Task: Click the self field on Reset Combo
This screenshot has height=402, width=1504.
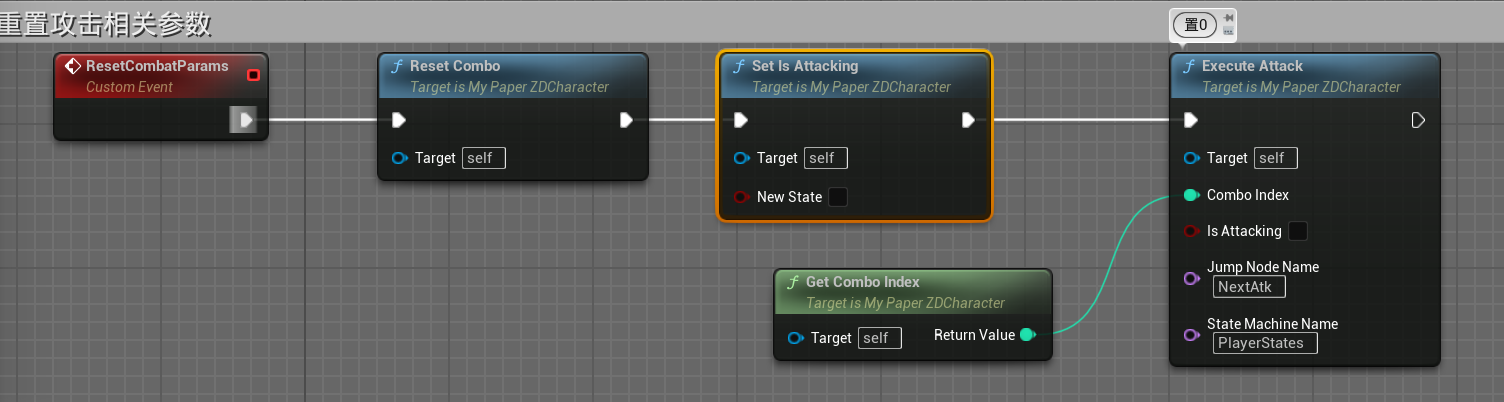Action: (x=484, y=158)
